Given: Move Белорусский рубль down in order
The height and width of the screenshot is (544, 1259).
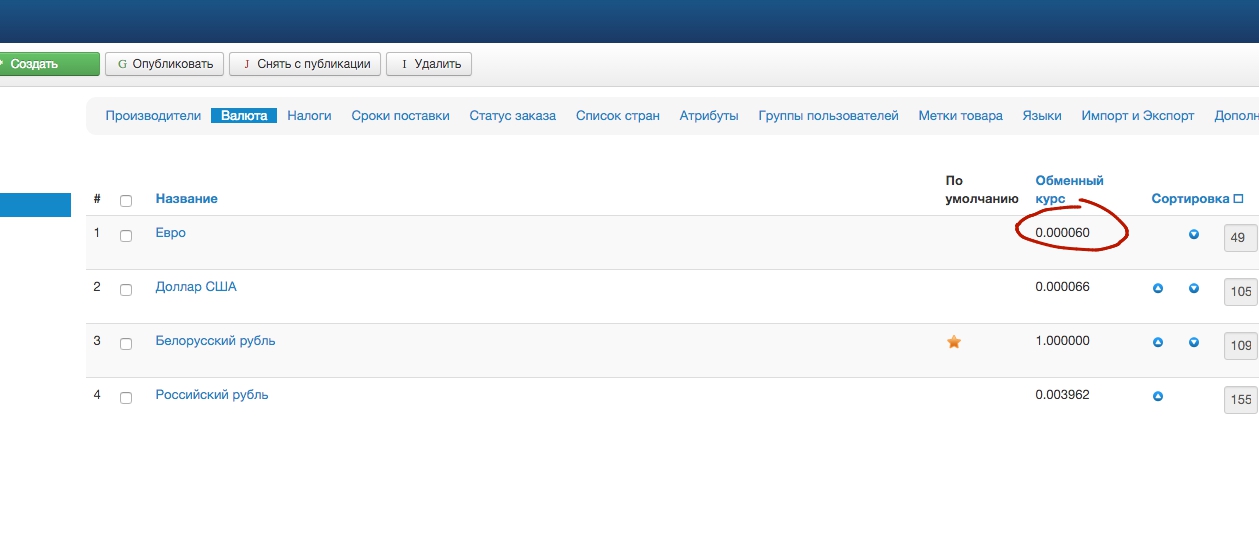Looking at the screenshot, I should pyautogui.click(x=1193, y=342).
